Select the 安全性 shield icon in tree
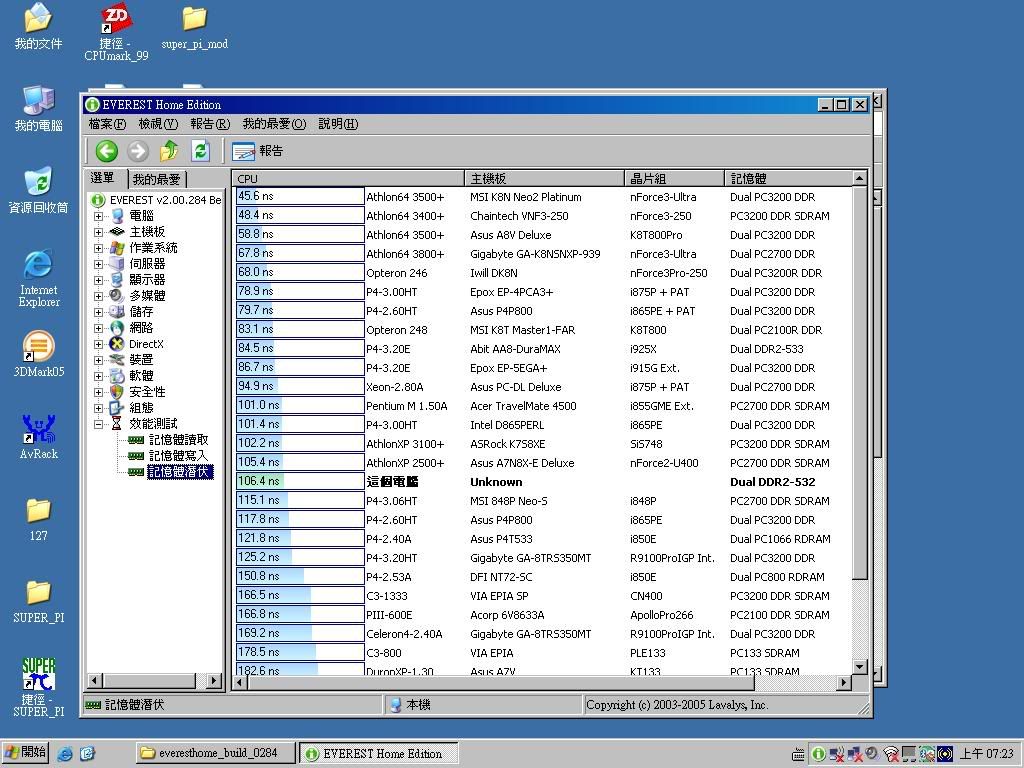This screenshot has width=1024, height=768. [117, 392]
